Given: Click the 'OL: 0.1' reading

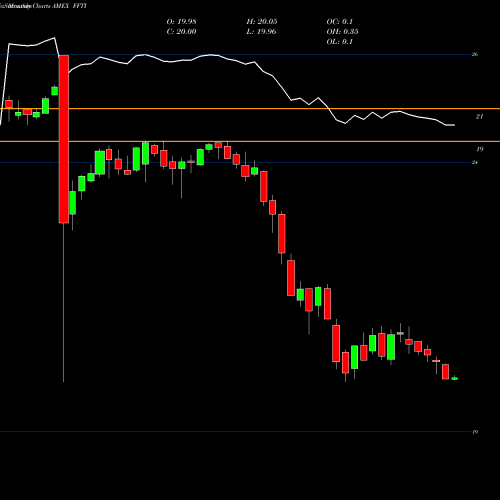Looking at the screenshot, I should click(339, 42).
